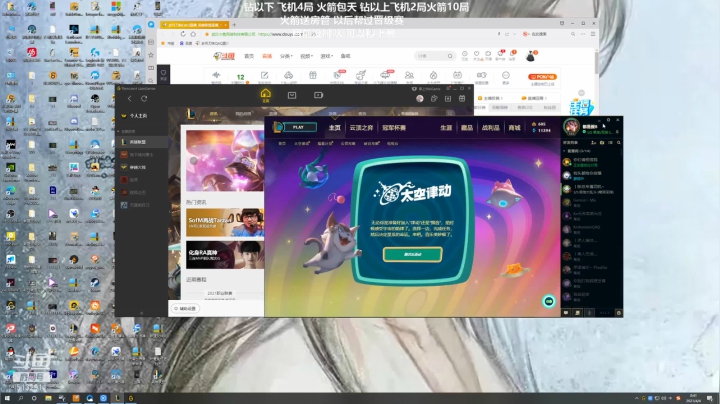Screen dimensions: 720x404
Task: Click the gift box icon in Douyu toolbar
Action: tap(313, 75)
